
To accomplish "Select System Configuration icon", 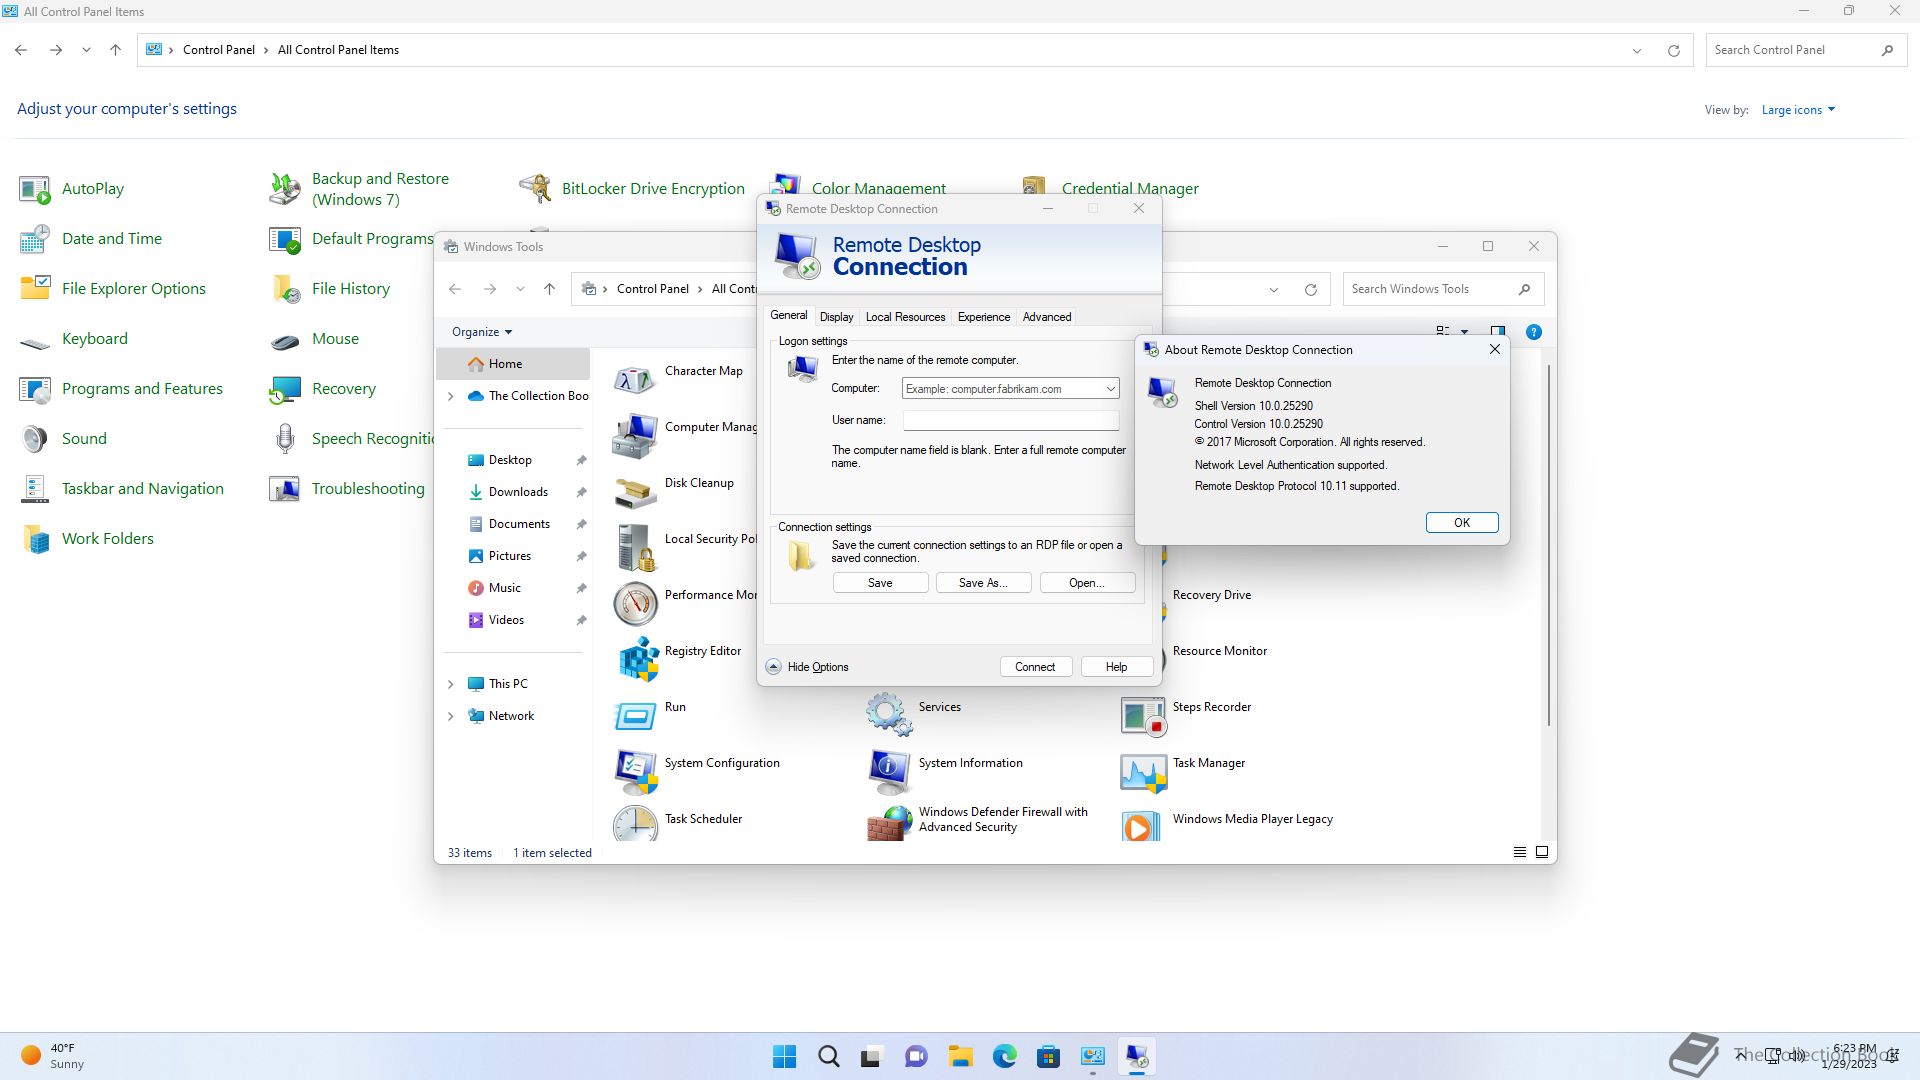I will (636, 771).
